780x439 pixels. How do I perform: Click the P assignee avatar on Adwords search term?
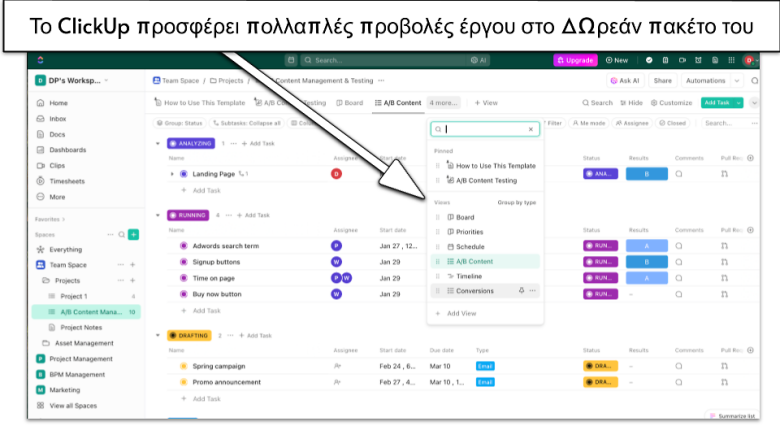tap(336, 246)
